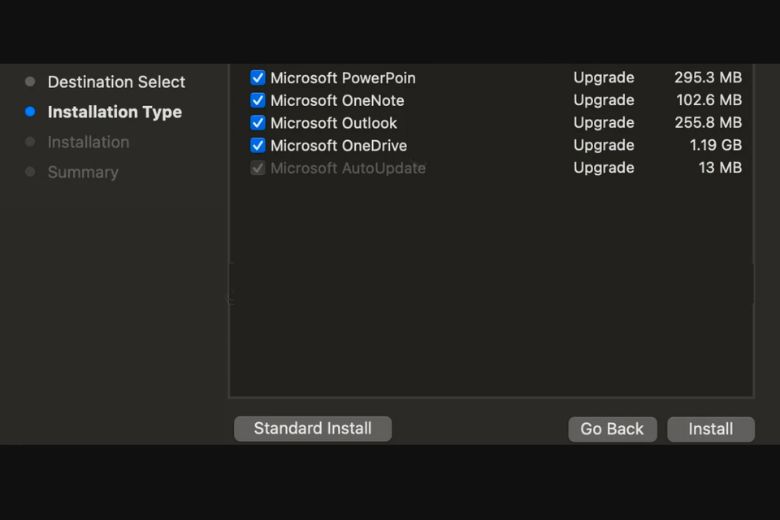The image size is (780, 520).
Task: Click the Upgrade action for Microsoft OneNote
Action: [604, 101]
